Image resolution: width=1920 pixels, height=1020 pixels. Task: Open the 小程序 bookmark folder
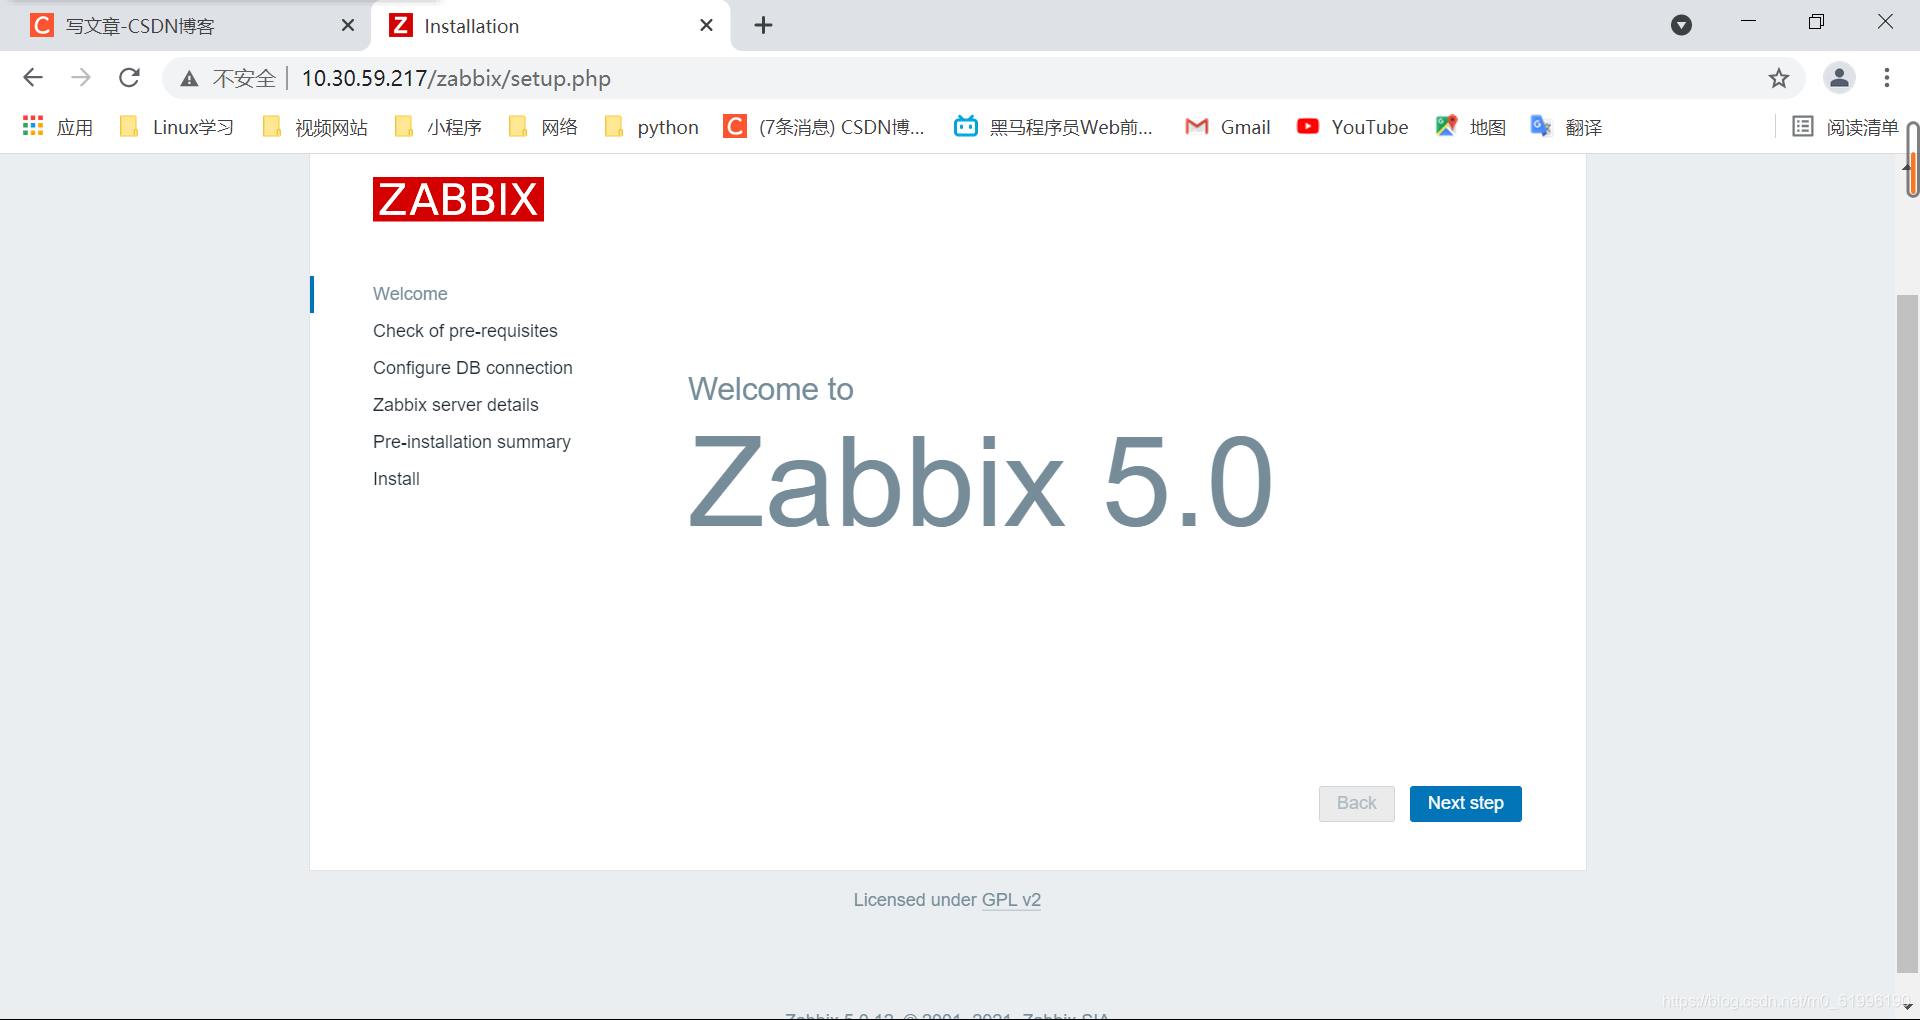tap(438, 127)
